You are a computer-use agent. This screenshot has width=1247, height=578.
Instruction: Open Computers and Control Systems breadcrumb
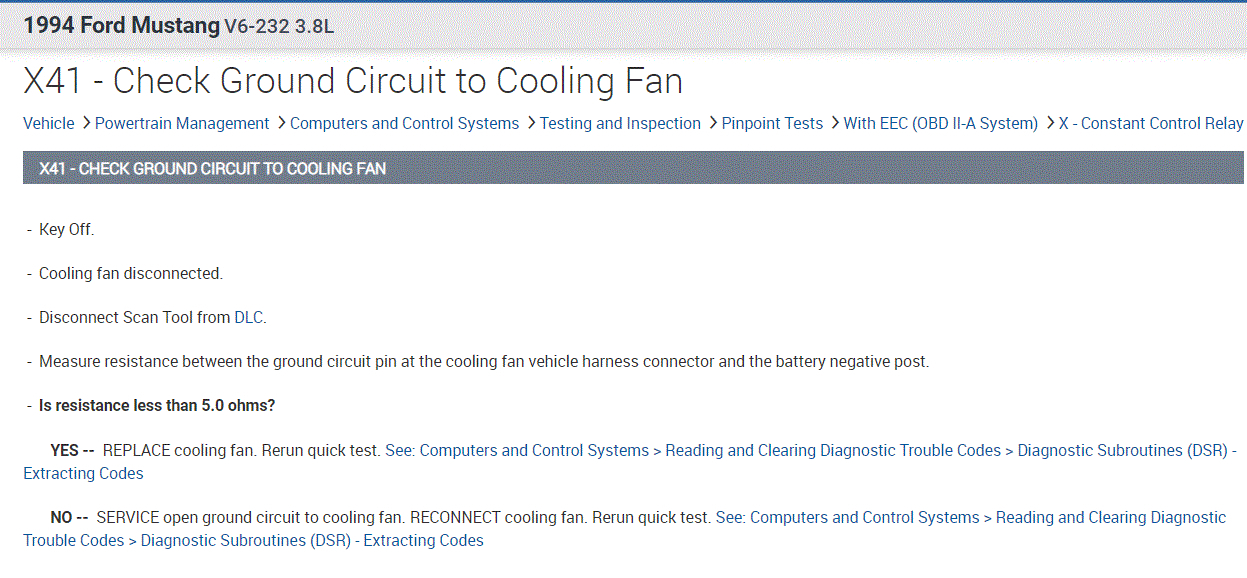click(404, 123)
